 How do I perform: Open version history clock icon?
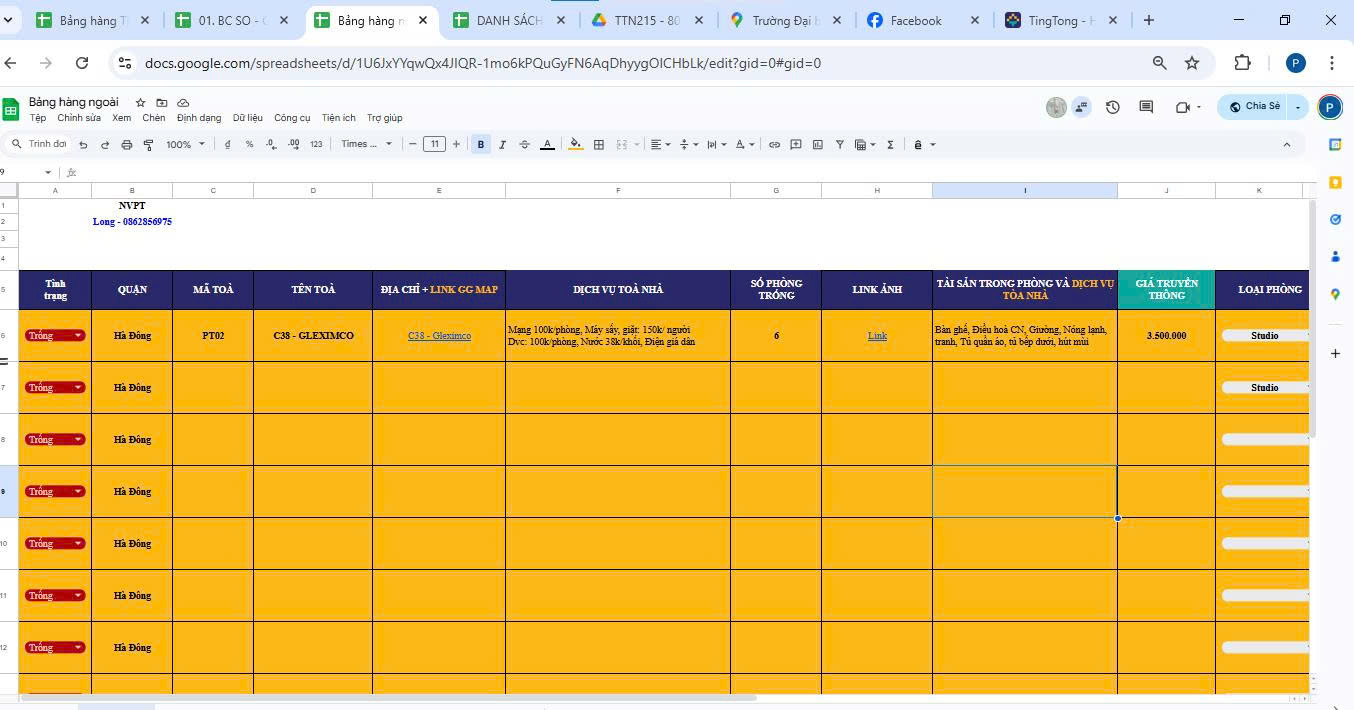click(x=1112, y=107)
